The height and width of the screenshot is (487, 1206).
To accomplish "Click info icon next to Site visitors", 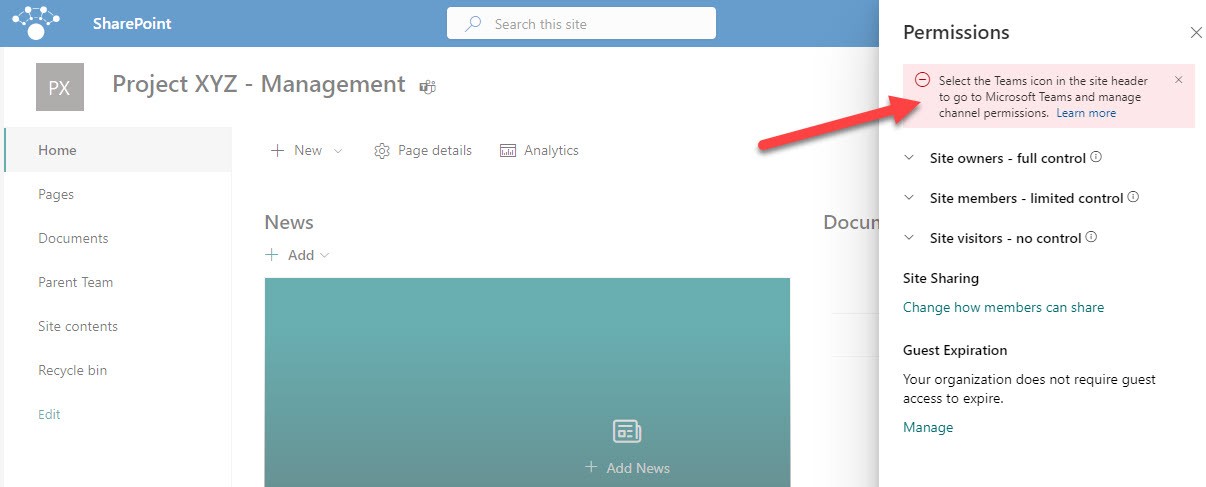I will 1091,237.
